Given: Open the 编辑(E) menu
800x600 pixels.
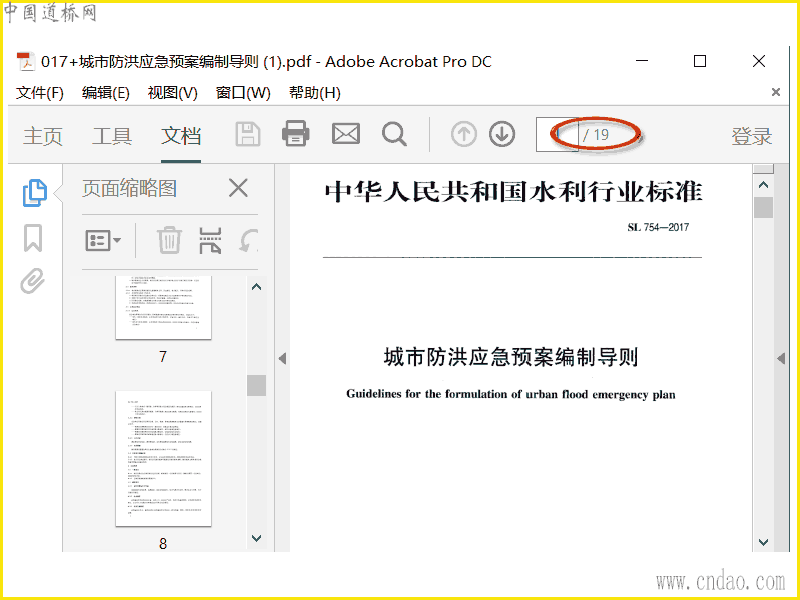Looking at the screenshot, I should [106, 93].
